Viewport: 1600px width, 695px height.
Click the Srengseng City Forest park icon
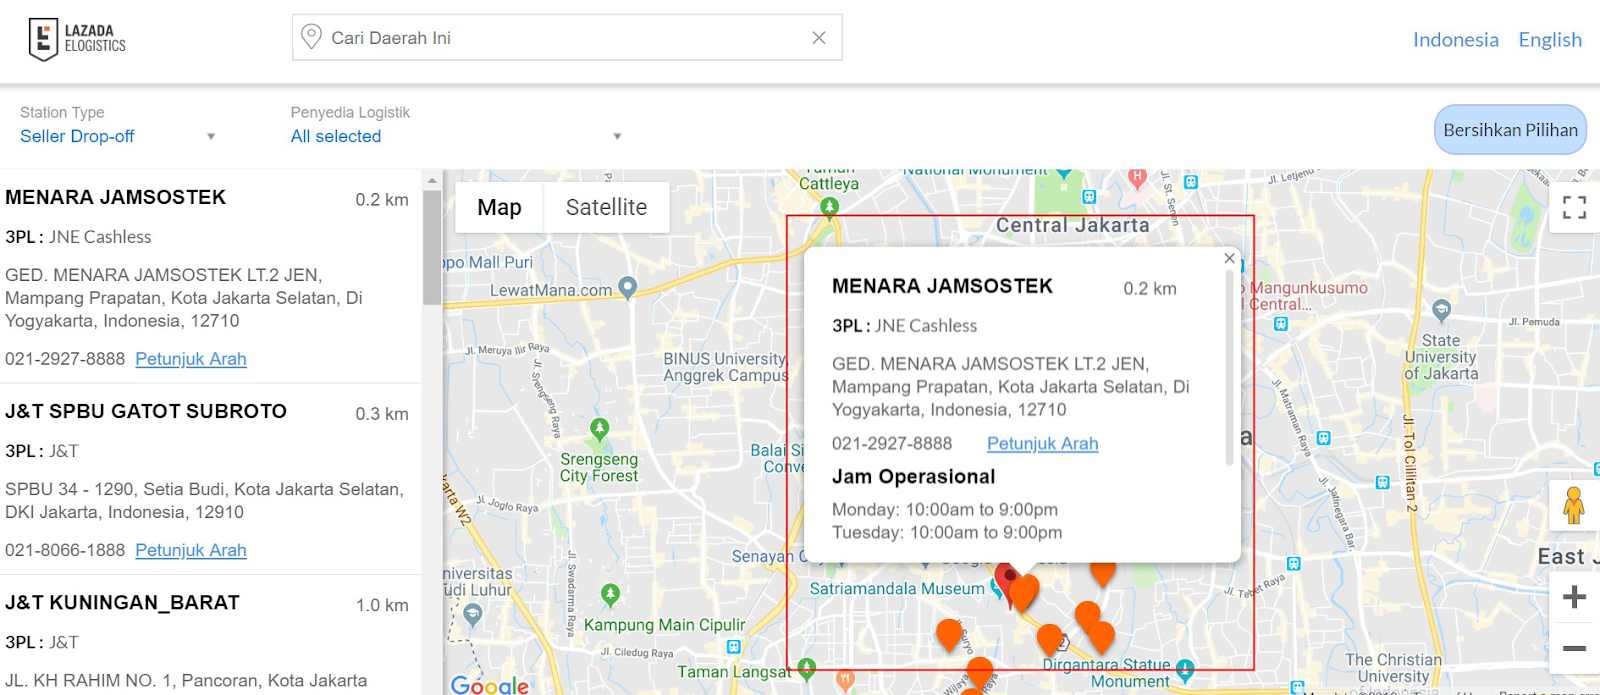599,430
